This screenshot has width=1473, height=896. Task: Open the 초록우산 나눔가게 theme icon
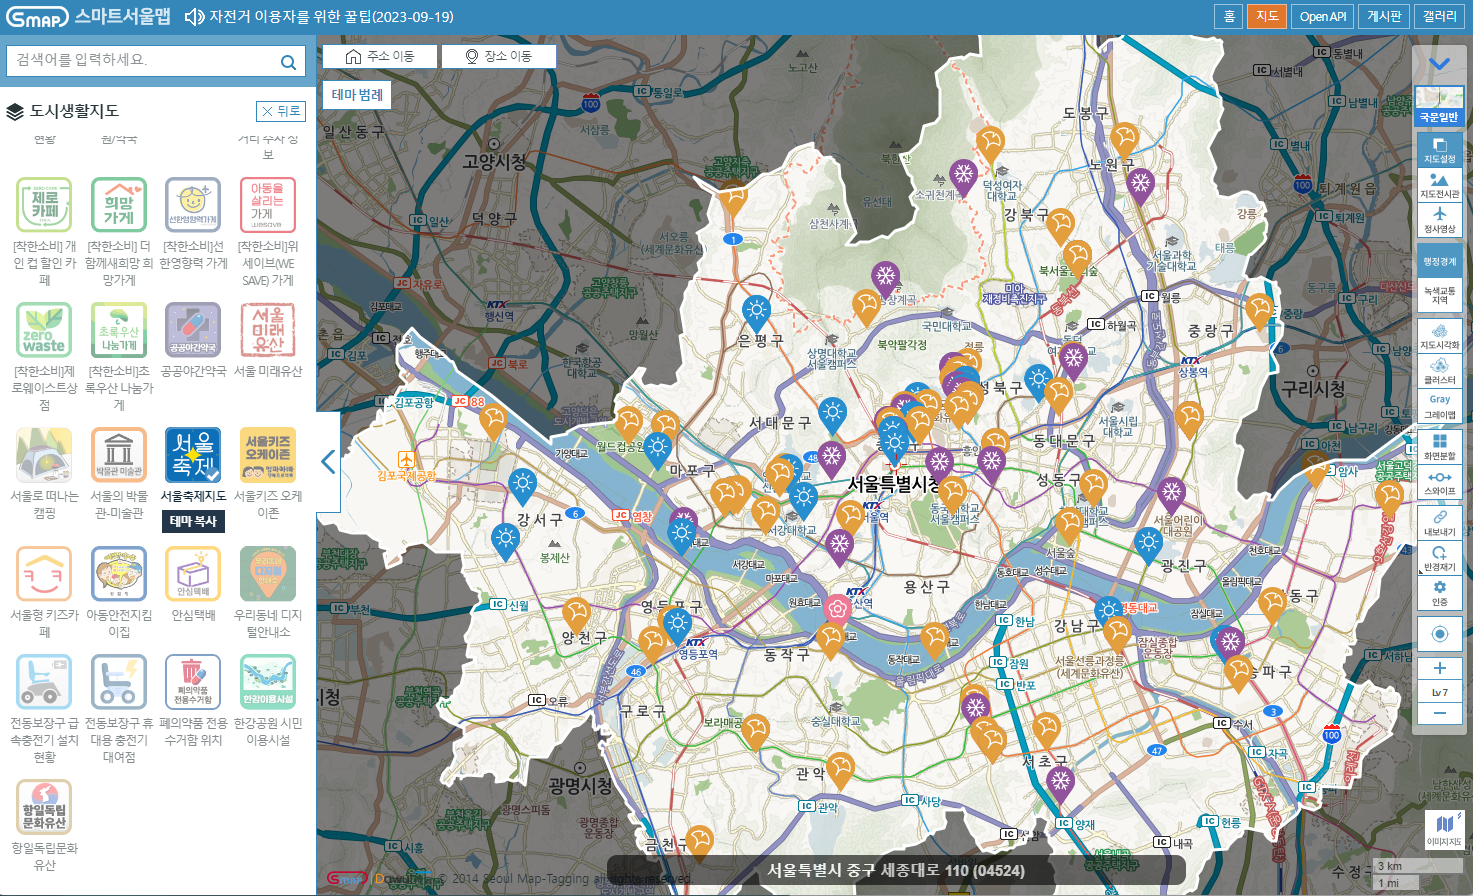click(119, 330)
